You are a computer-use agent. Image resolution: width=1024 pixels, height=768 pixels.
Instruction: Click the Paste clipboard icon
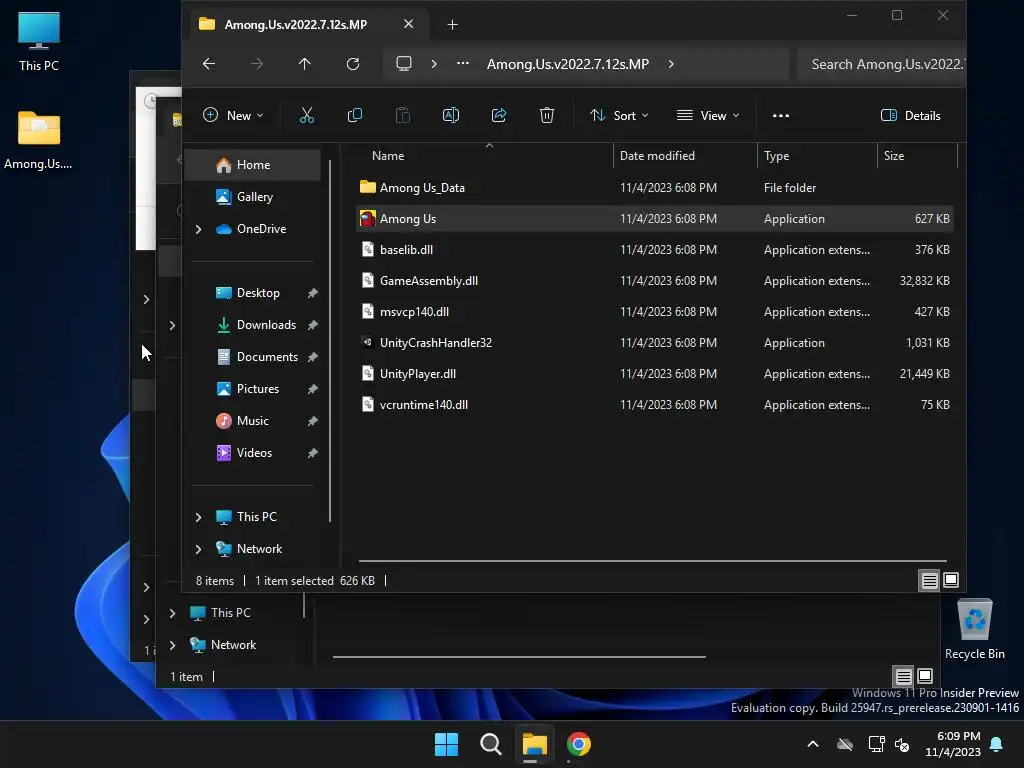pyautogui.click(x=403, y=116)
